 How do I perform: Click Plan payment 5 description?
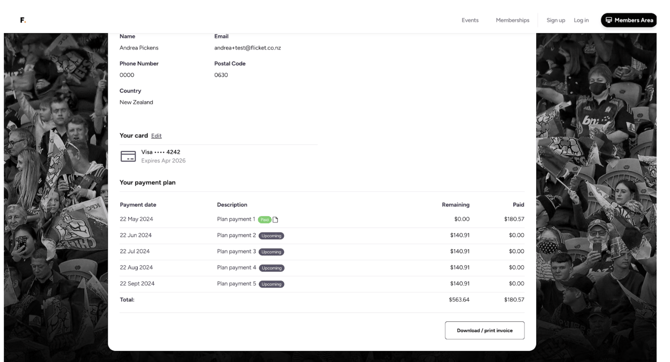[236, 284]
